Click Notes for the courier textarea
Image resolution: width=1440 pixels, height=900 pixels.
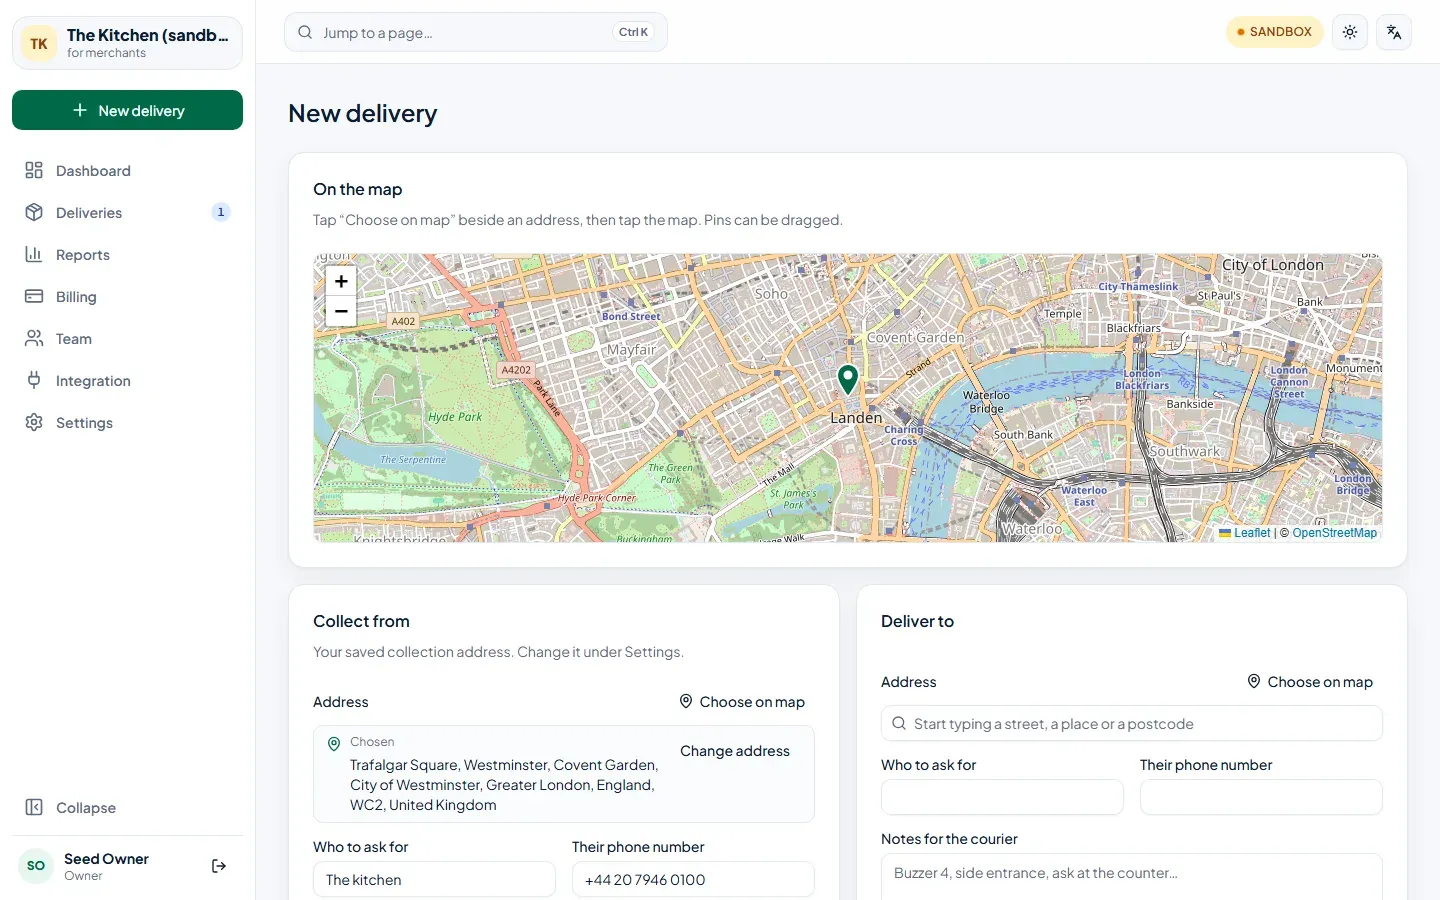(x=1132, y=877)
